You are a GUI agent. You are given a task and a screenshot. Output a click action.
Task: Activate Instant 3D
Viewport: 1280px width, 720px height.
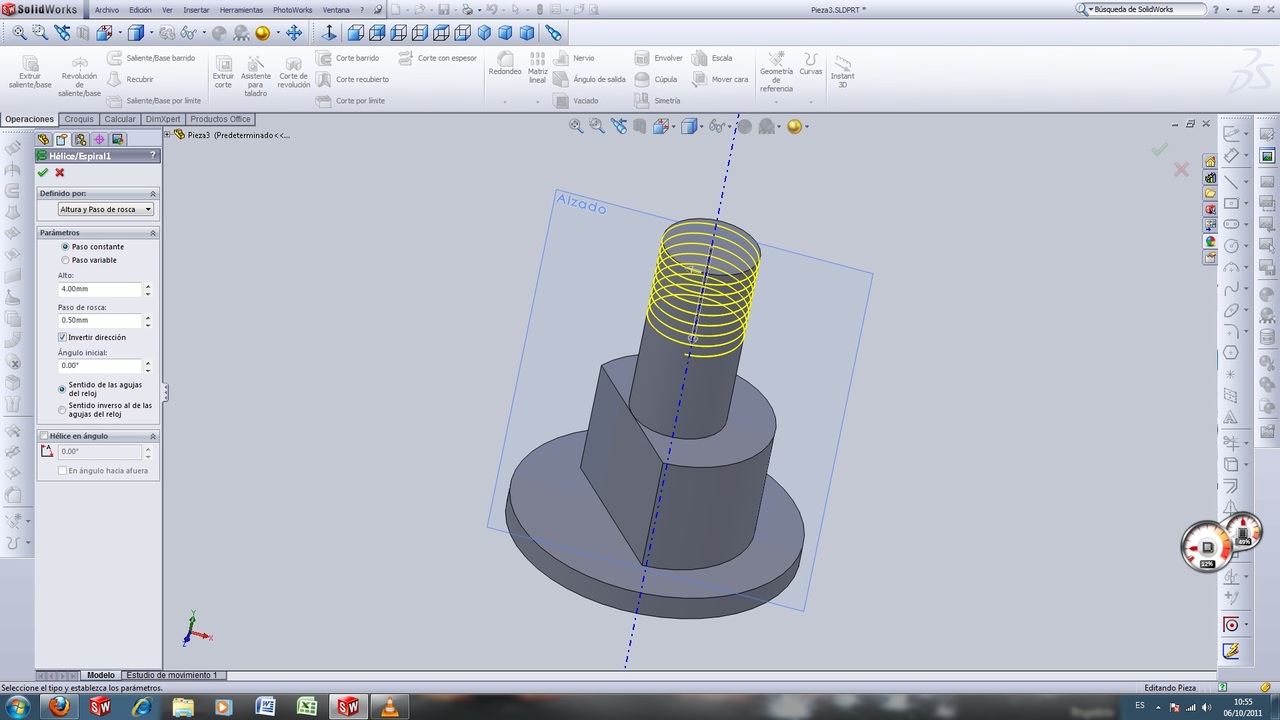click(x=842, y=70)
